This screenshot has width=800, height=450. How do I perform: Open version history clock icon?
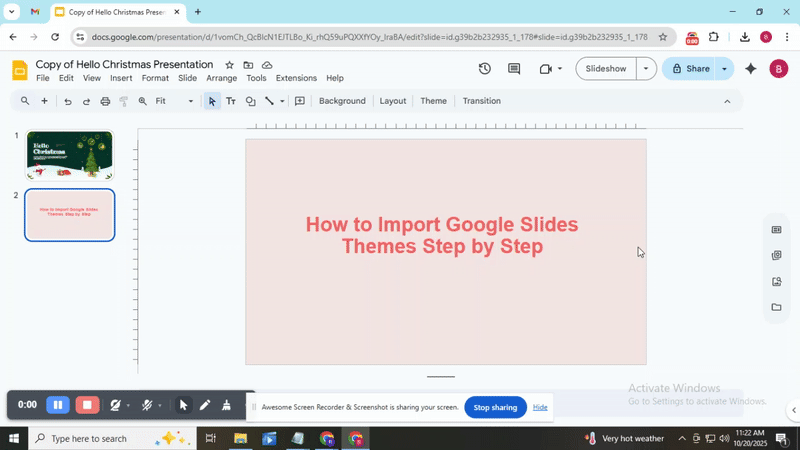485,69
